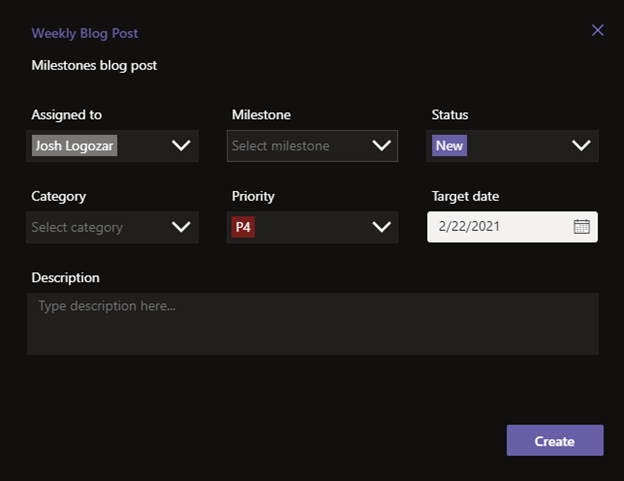
Task: Focus the description text area
Action: (313, 324)
